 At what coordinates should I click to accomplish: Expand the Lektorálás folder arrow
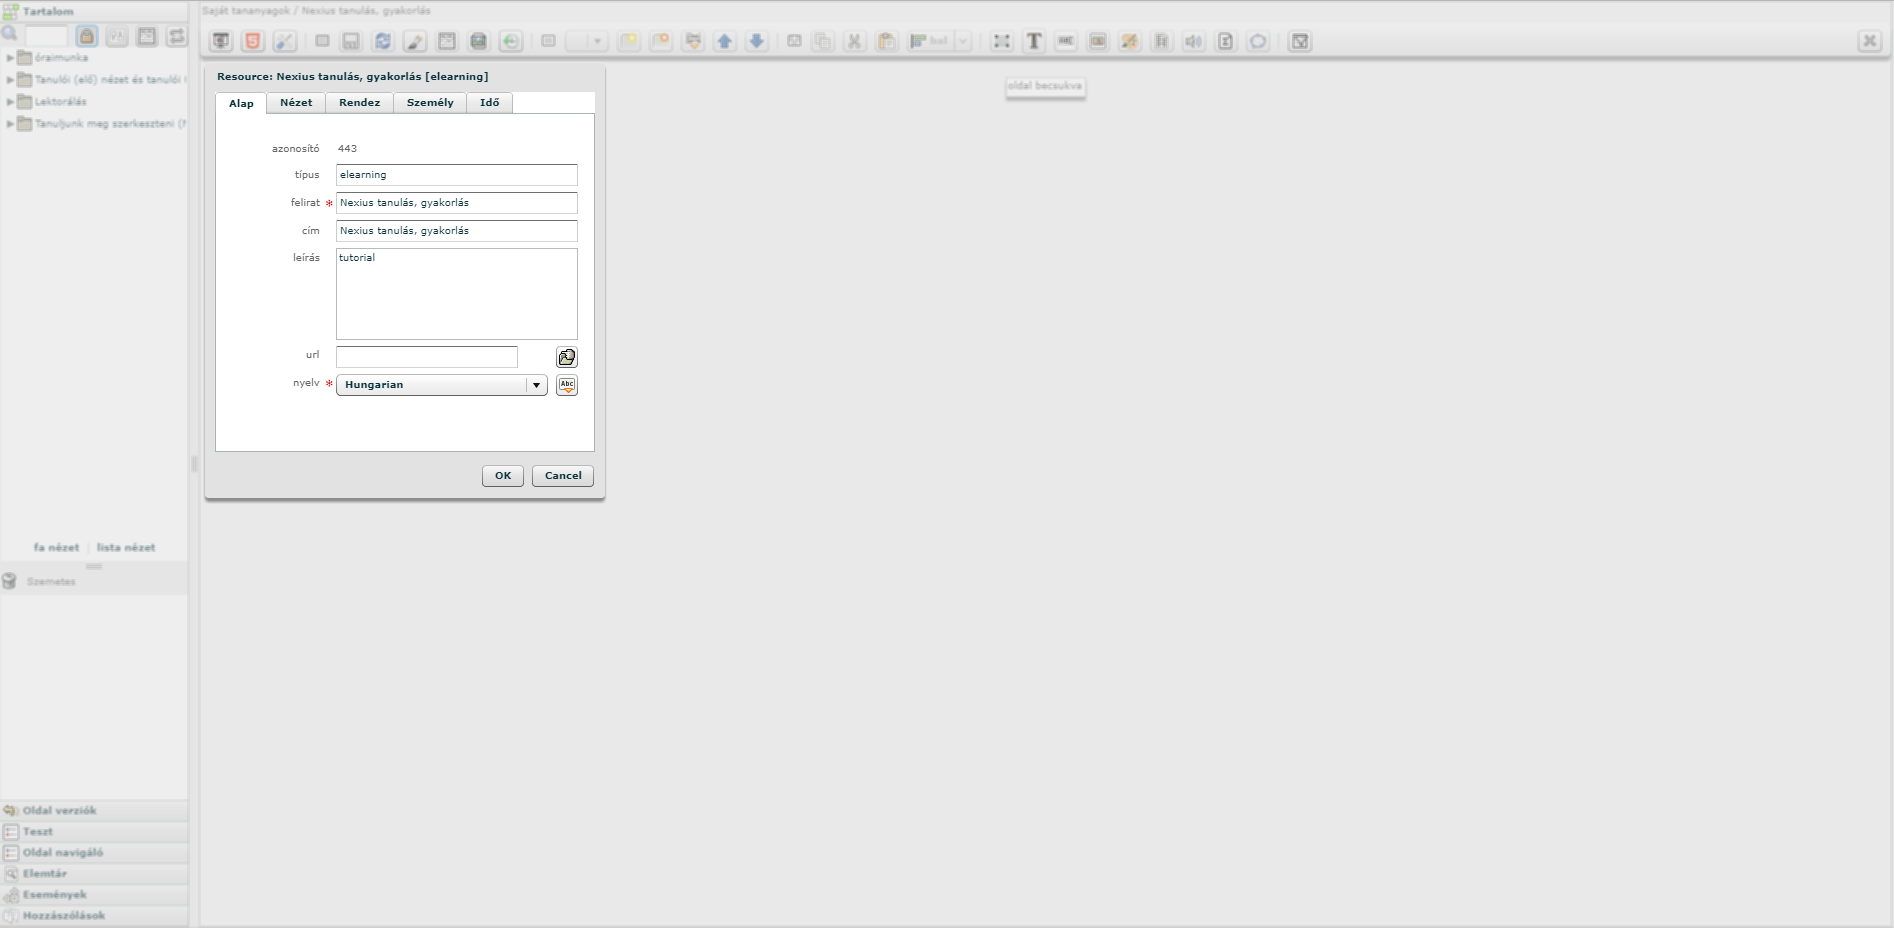point(10,102)
